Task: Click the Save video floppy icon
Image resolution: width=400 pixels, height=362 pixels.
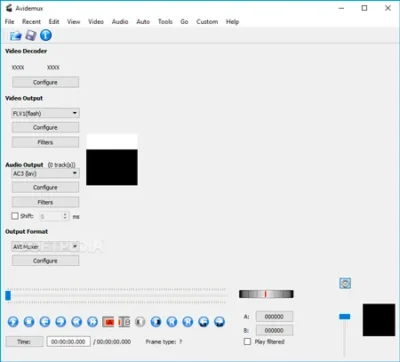Action: [x=31, y=35]
